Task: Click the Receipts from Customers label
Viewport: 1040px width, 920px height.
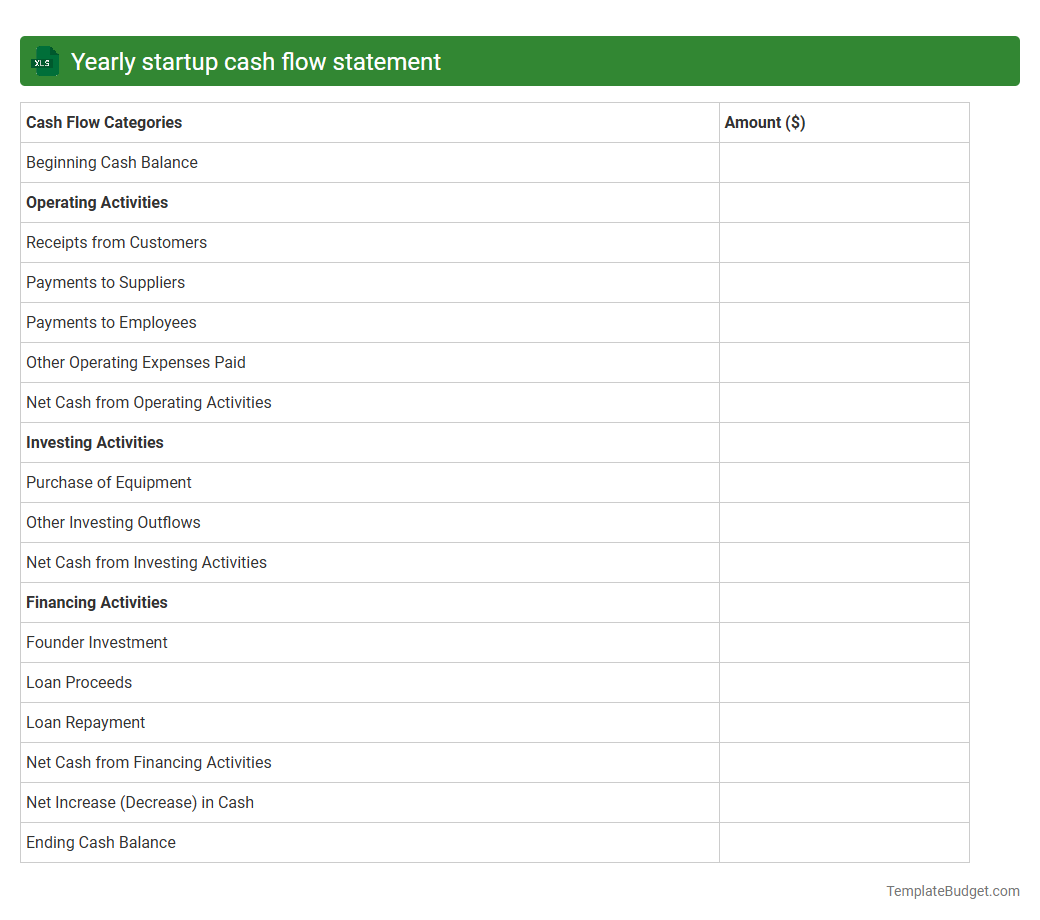Action: pyautogui.click(x=116, y=242)
